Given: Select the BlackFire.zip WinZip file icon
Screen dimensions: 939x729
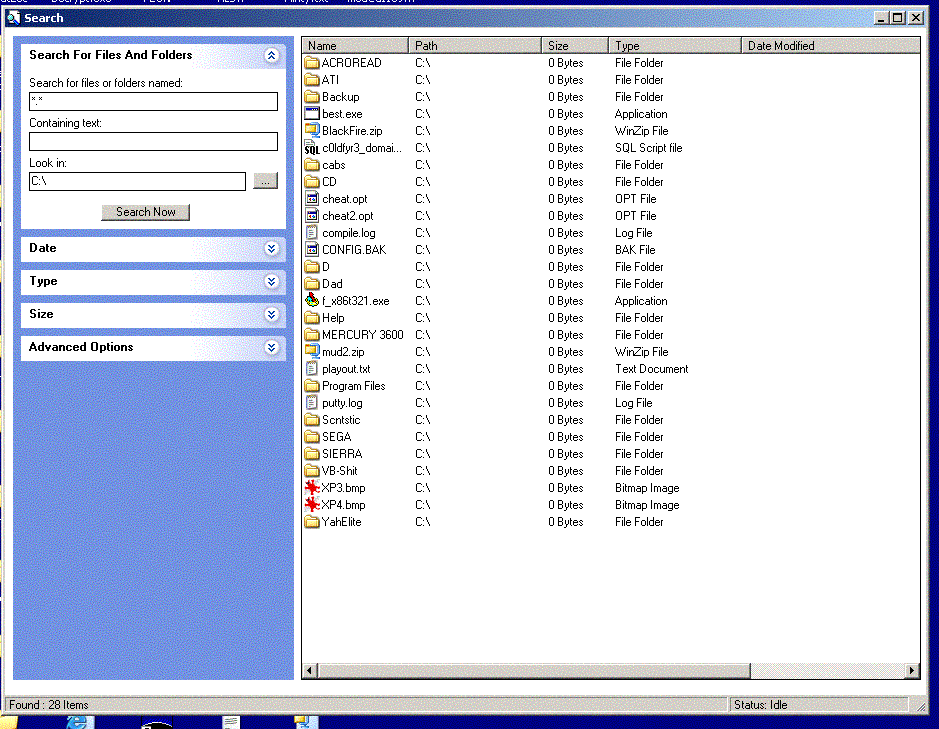Looking at the screenshot, I should coord(312,131).
